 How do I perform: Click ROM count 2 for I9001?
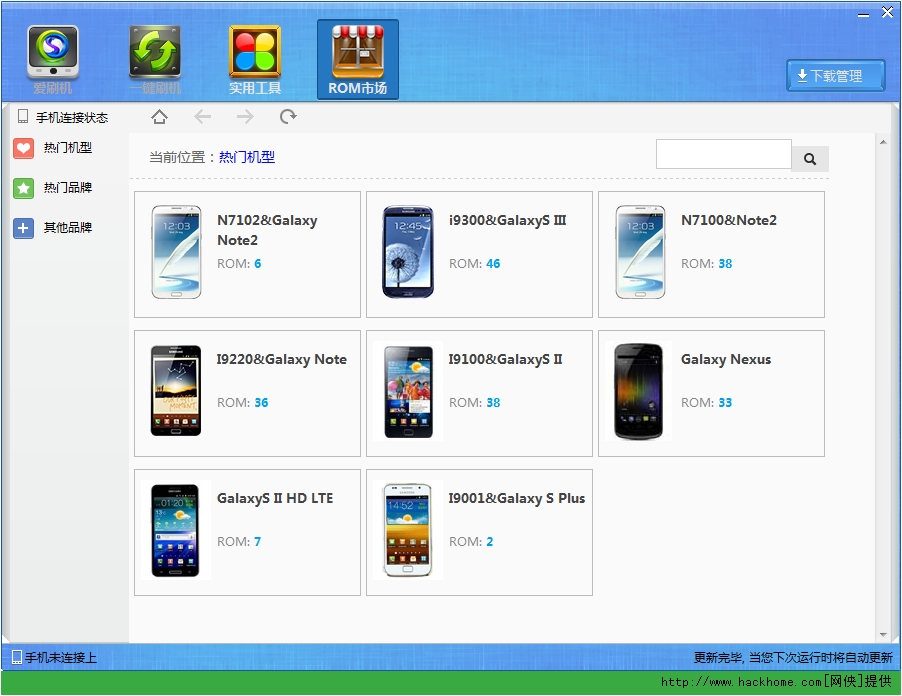pyautogui.click(x=490, y=541)
